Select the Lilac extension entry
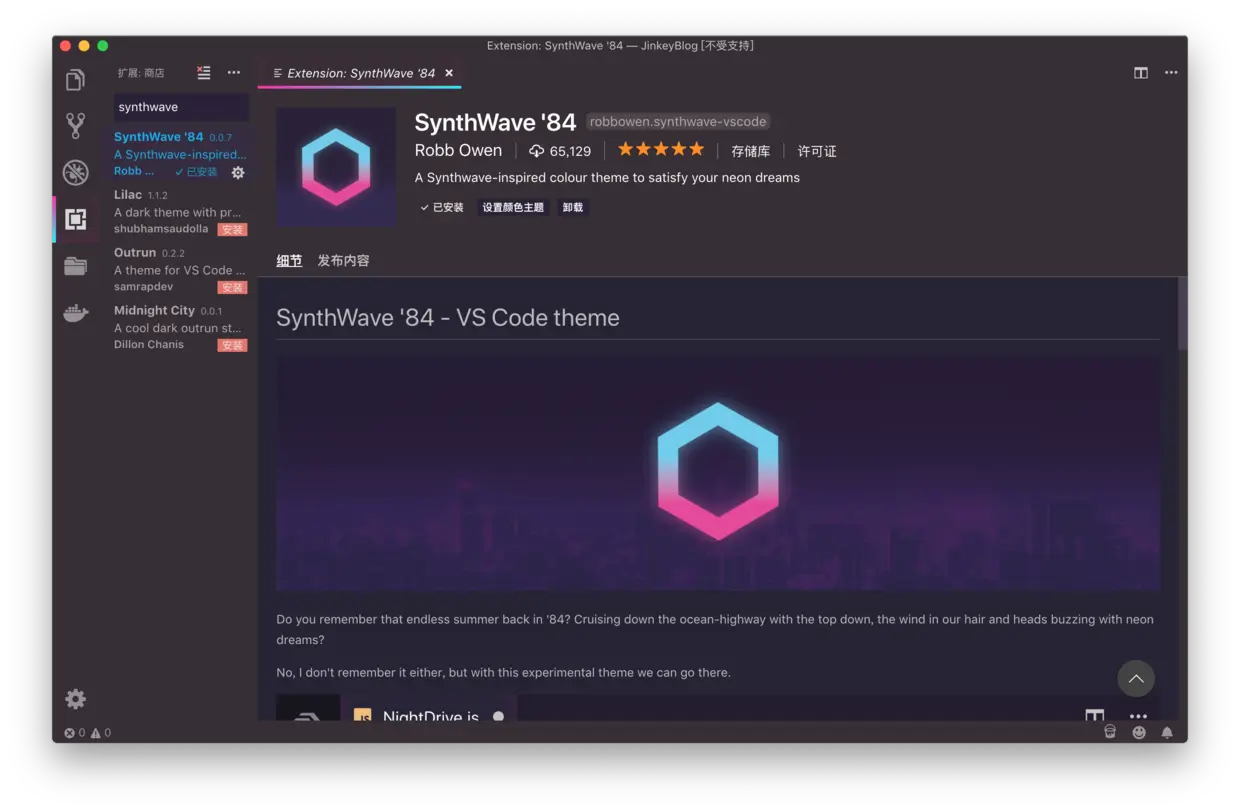1240x812 pixels. click(x=180, y=212)
